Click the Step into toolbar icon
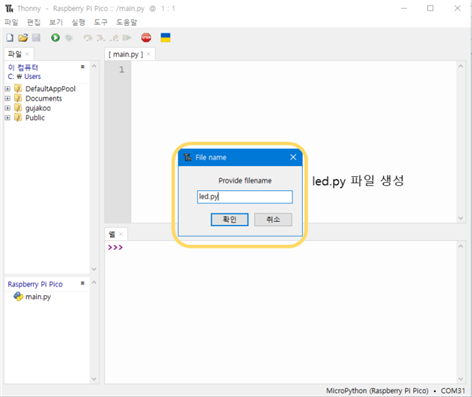 [101, 38]
